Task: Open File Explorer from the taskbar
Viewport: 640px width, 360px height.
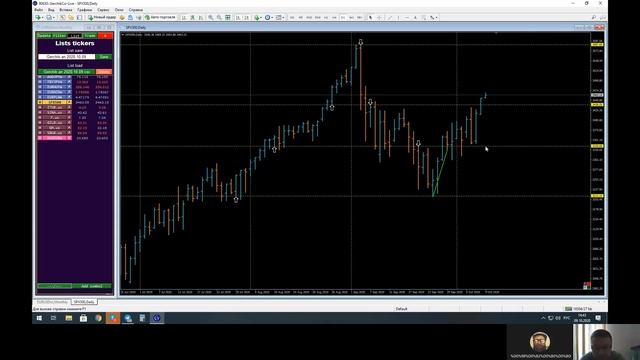Action: (69, 318)
